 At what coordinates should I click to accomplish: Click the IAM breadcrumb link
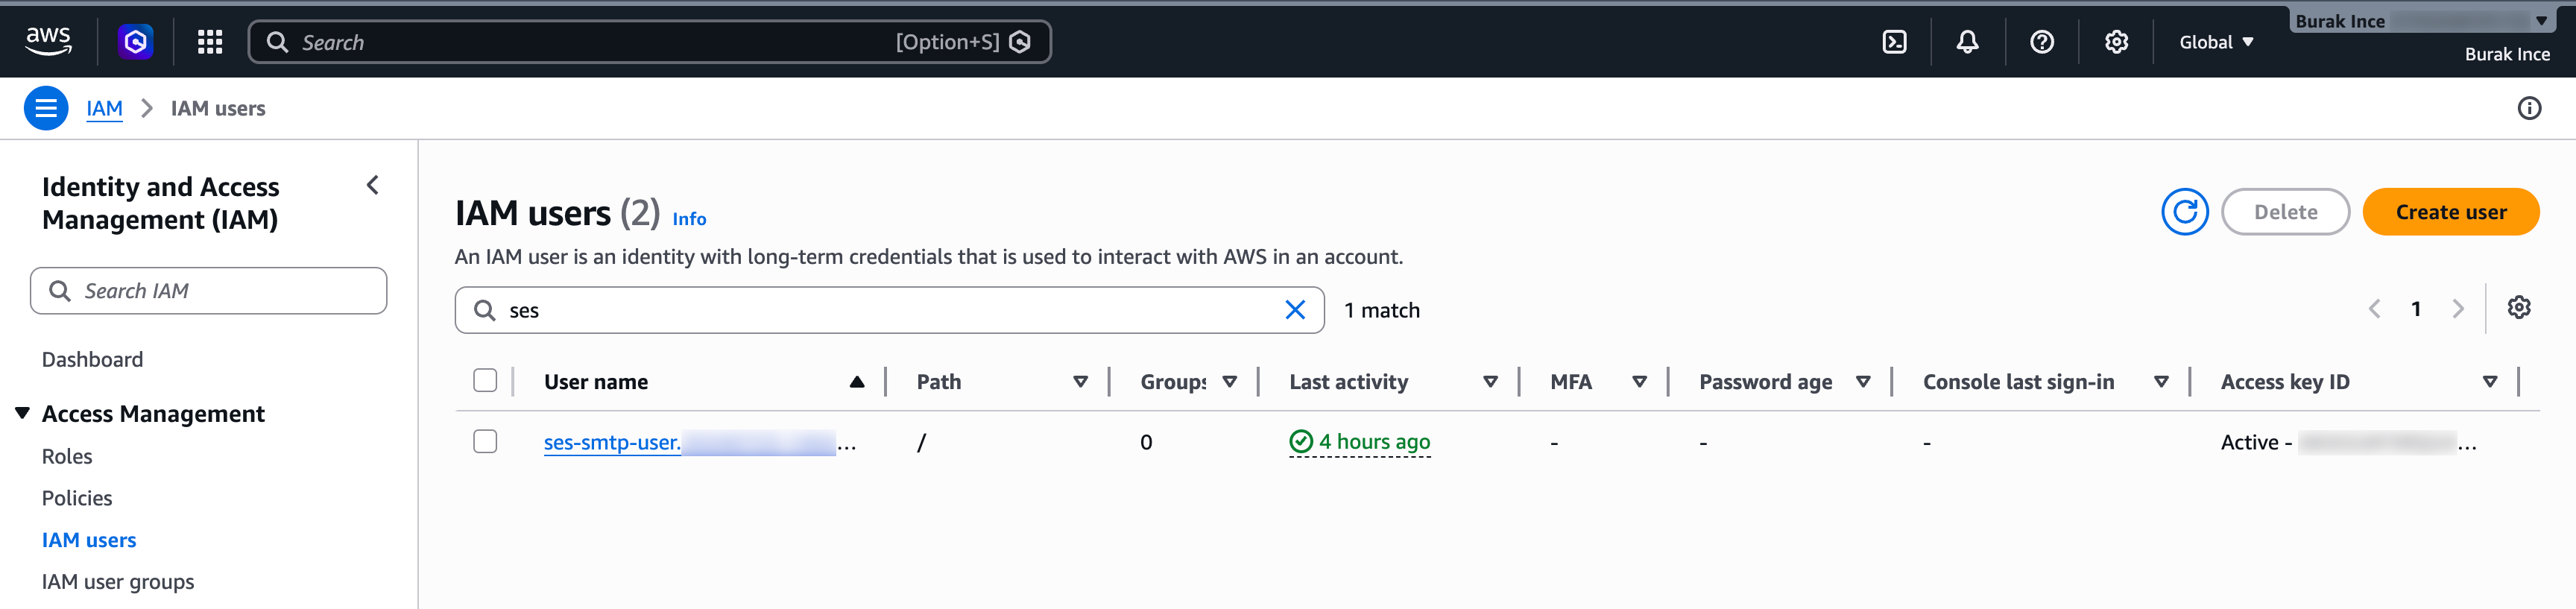click(x=104, y=108)
